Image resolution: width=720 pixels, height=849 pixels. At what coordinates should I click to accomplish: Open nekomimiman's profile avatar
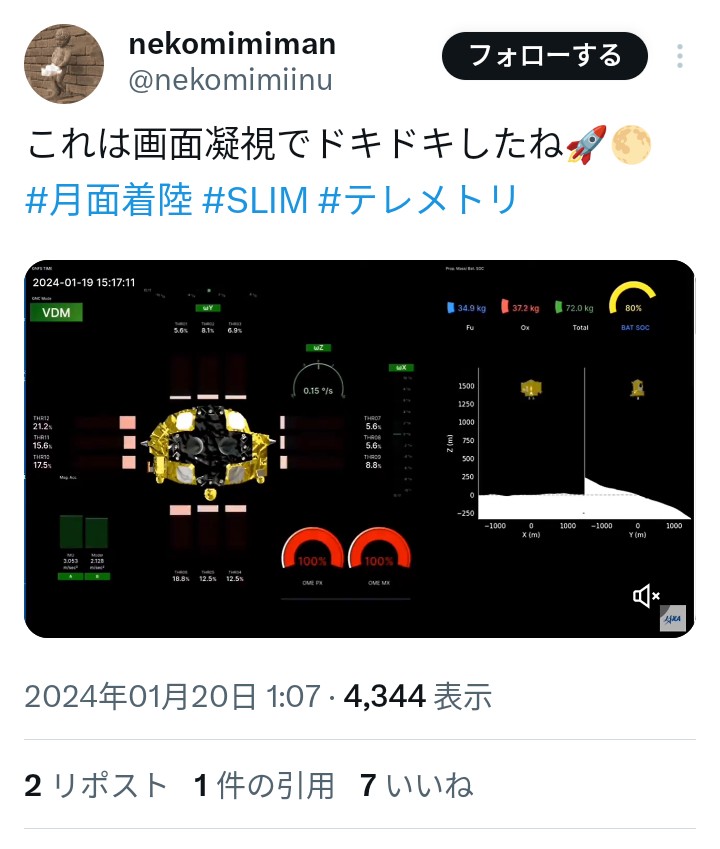(64, 63)
